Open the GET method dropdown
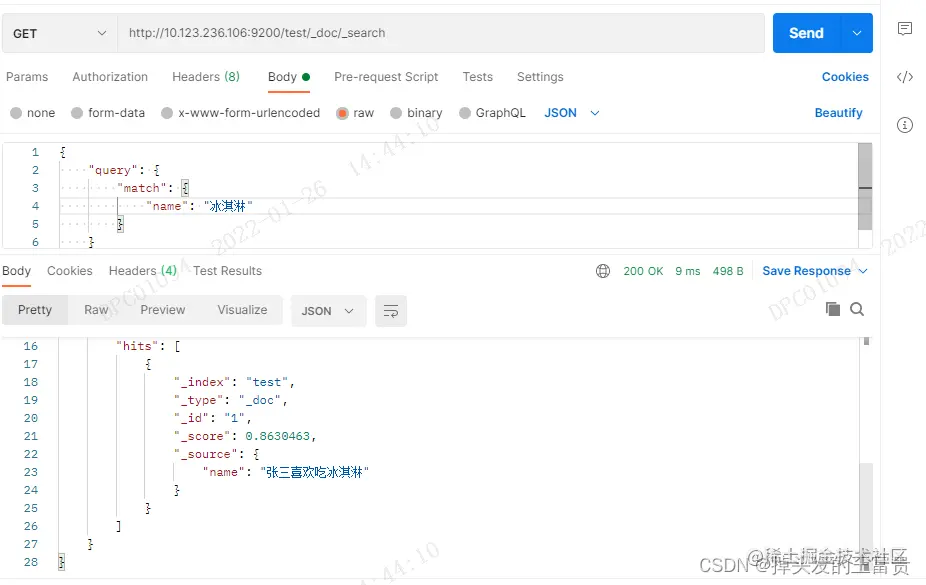This screenshot has height=585, width=926. coord(60,33)
